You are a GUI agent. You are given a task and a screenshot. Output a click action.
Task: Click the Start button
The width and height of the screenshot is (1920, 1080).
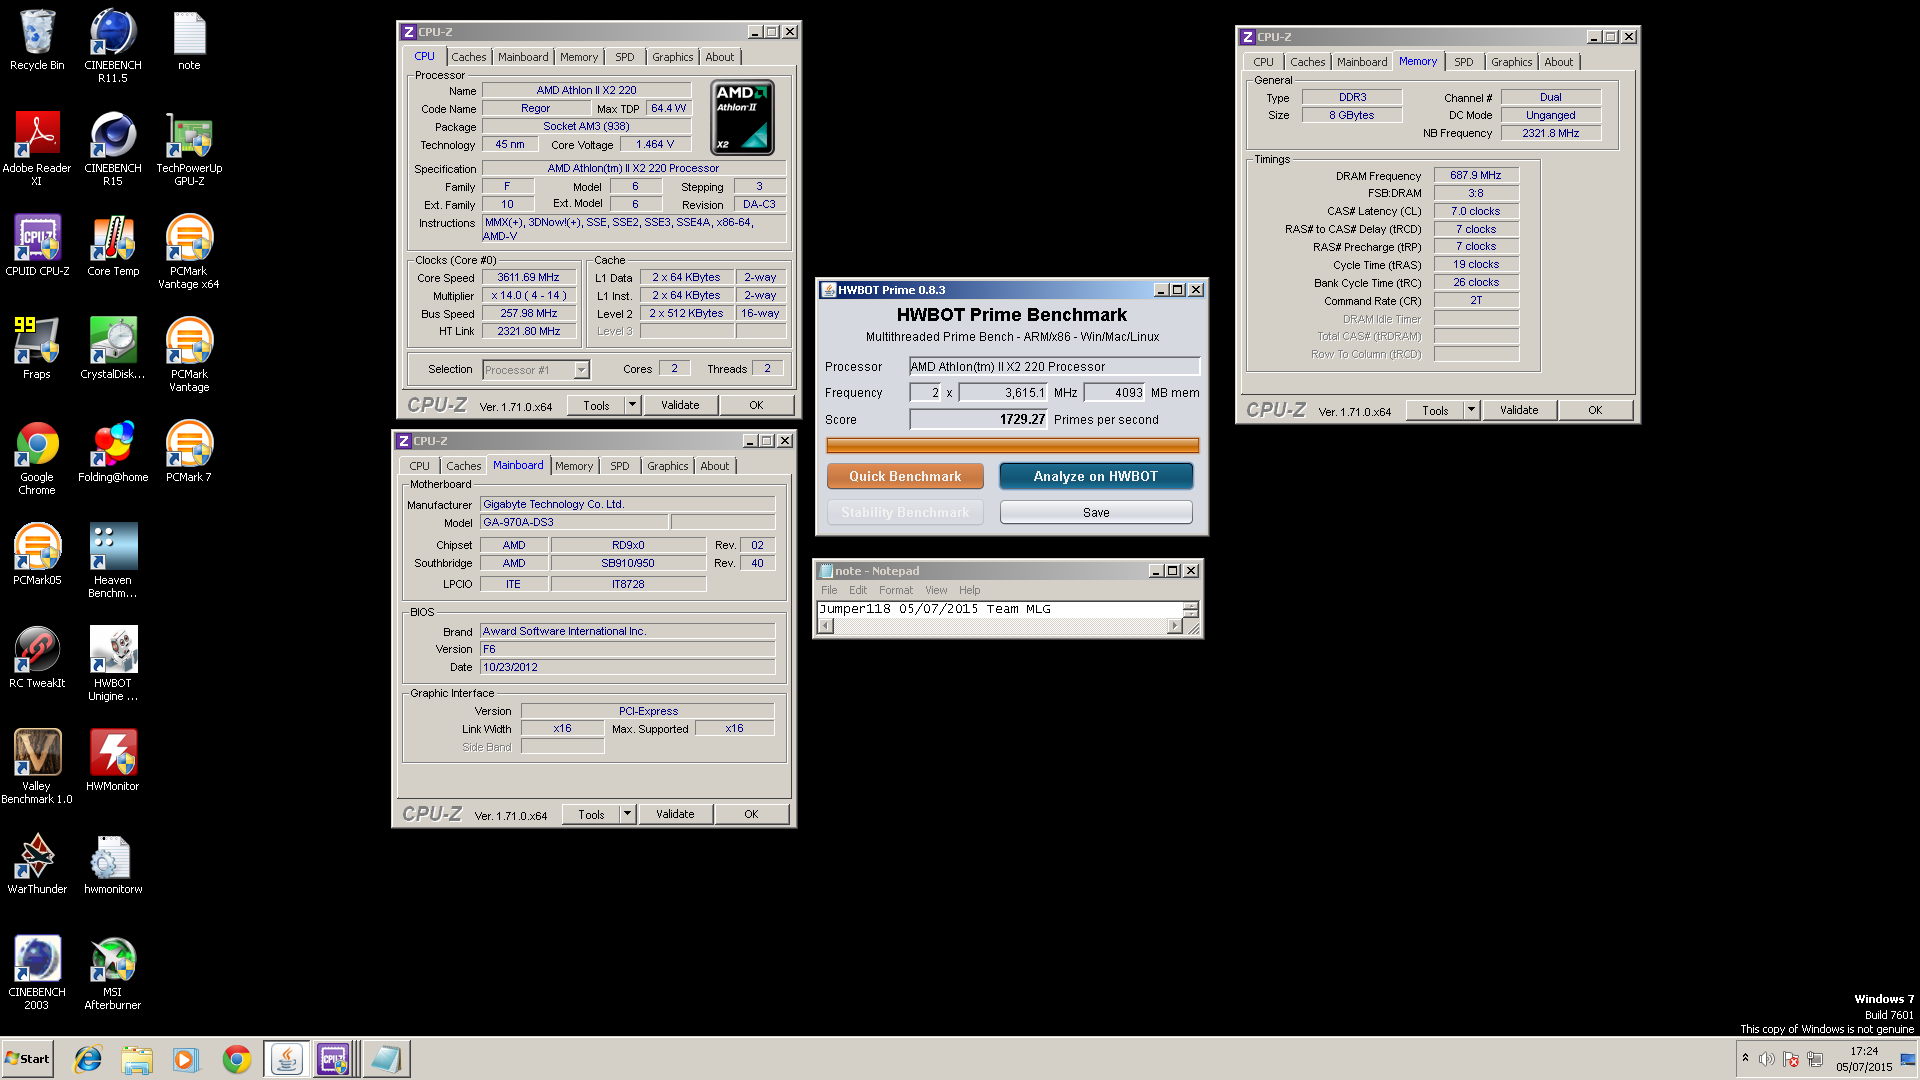tap(27, 1059)
